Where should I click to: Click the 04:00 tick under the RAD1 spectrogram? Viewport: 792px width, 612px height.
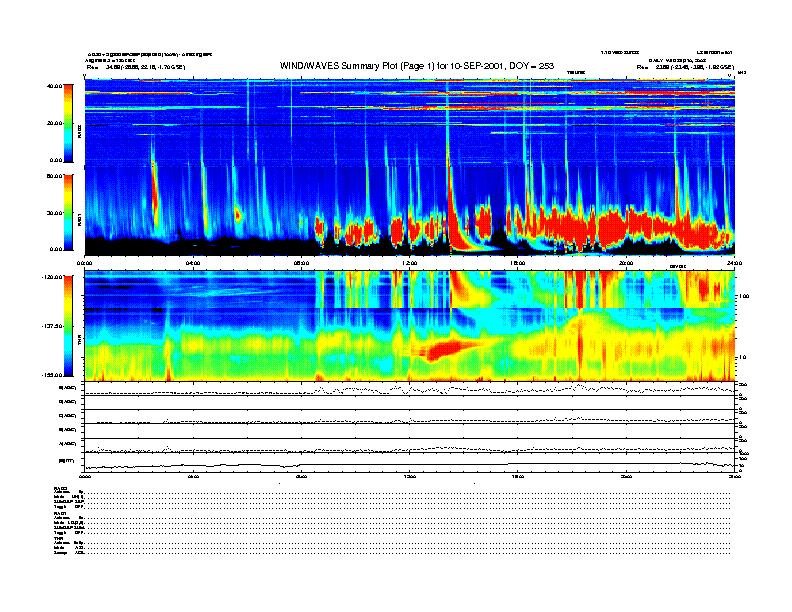tap(193, 263)
